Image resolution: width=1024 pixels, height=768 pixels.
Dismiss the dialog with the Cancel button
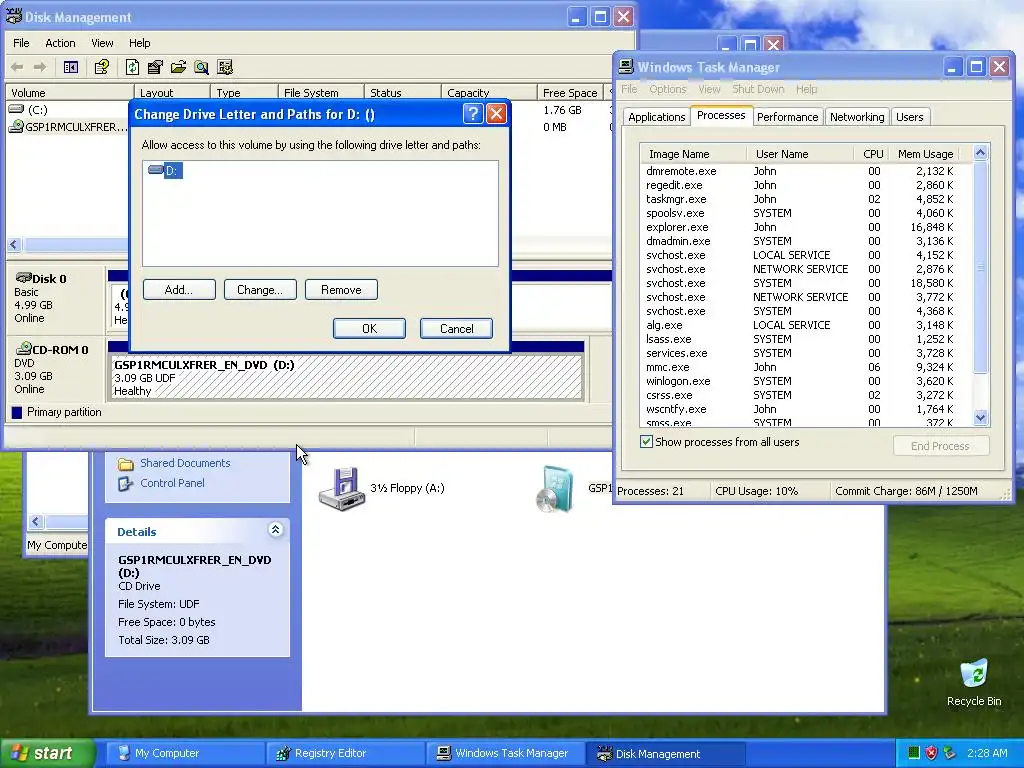pos(456,328)
